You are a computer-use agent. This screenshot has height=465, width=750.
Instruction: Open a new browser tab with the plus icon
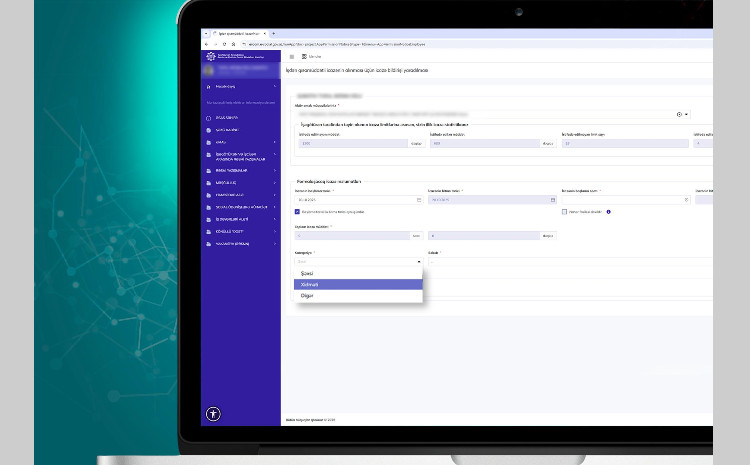[x=274, y=33]
